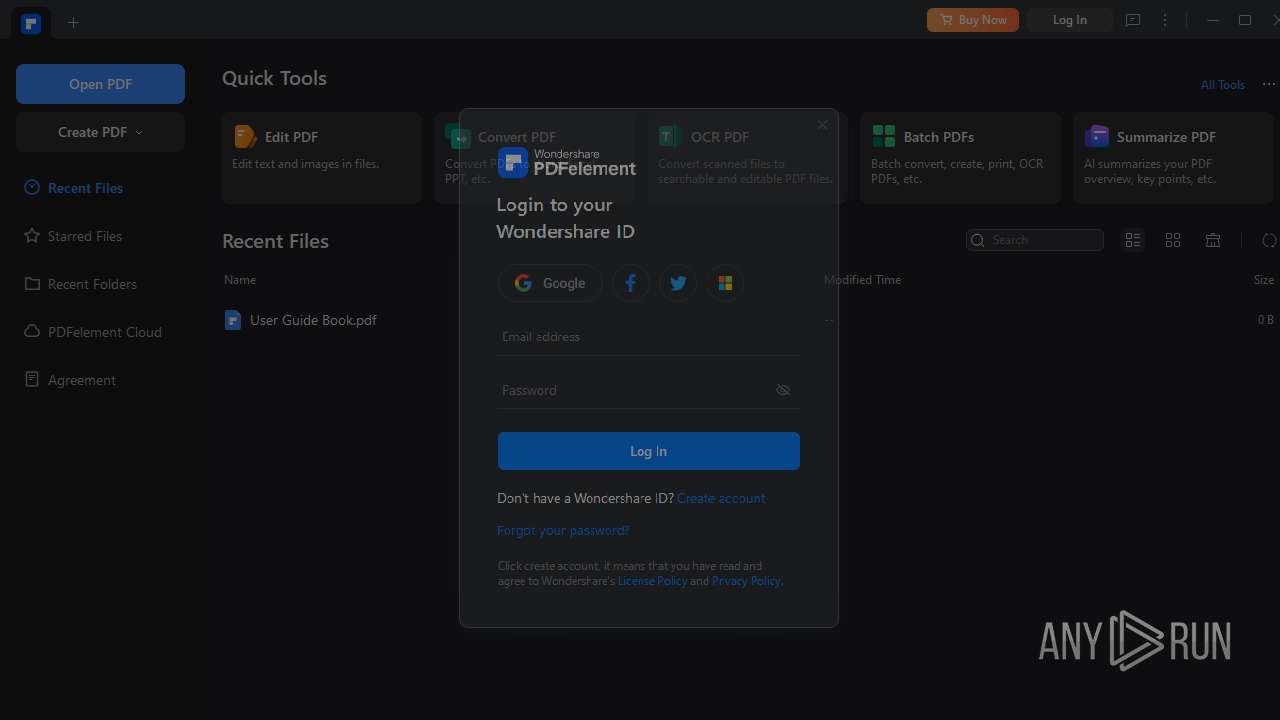Select Recent Files in sidebar
The image size is (1280, 720).
85,188
